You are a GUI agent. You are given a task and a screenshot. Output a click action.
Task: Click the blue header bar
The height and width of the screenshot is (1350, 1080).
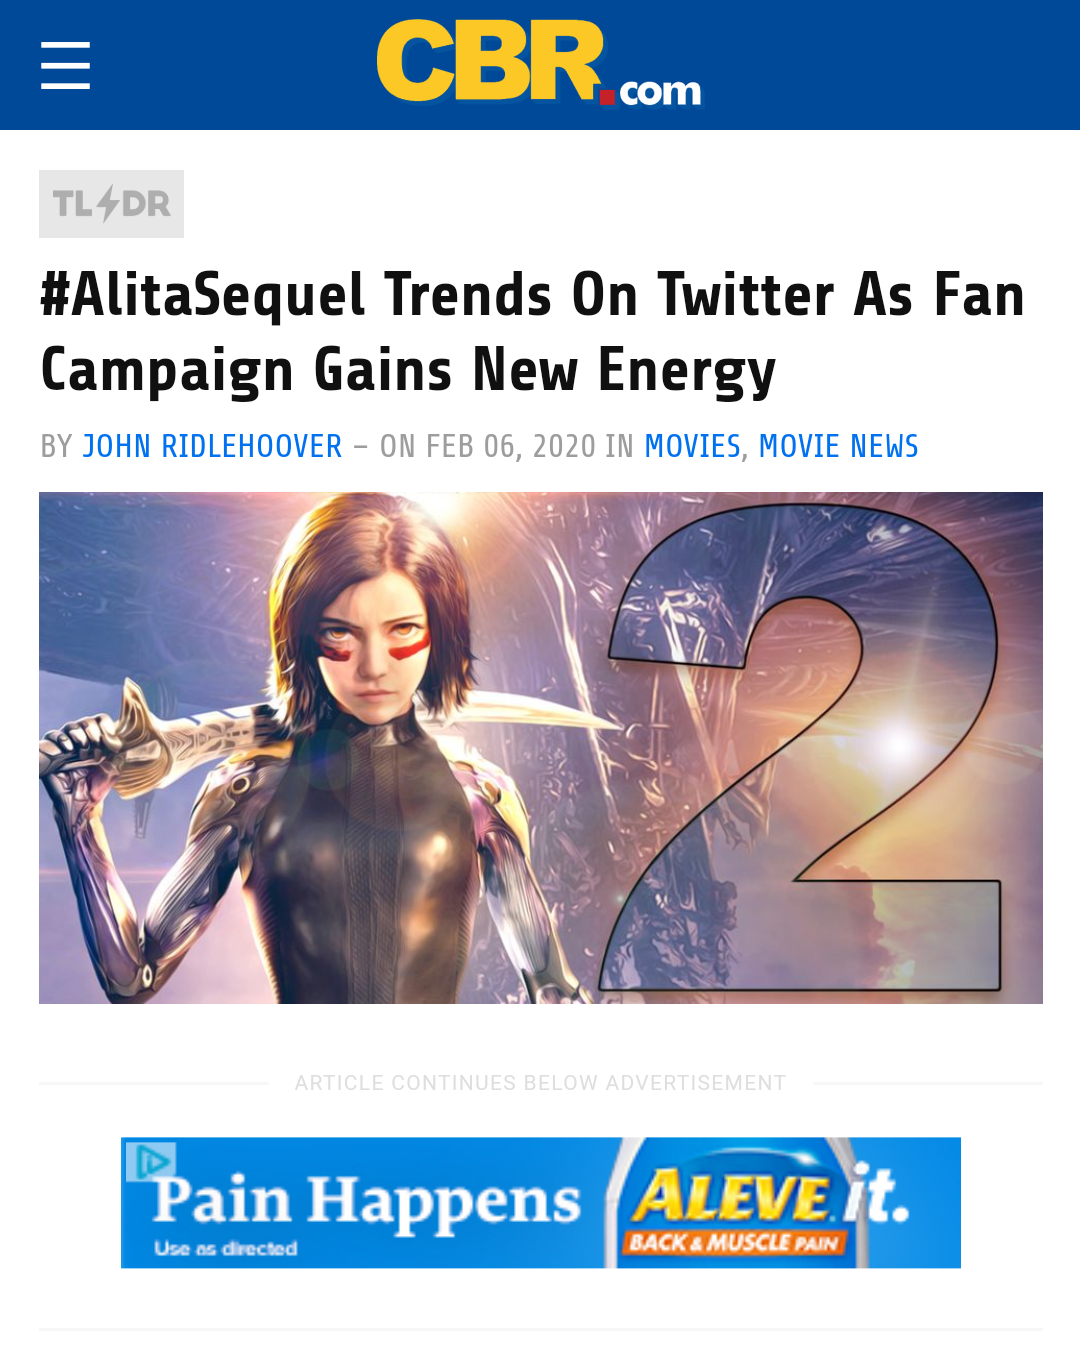pos(540,65)
